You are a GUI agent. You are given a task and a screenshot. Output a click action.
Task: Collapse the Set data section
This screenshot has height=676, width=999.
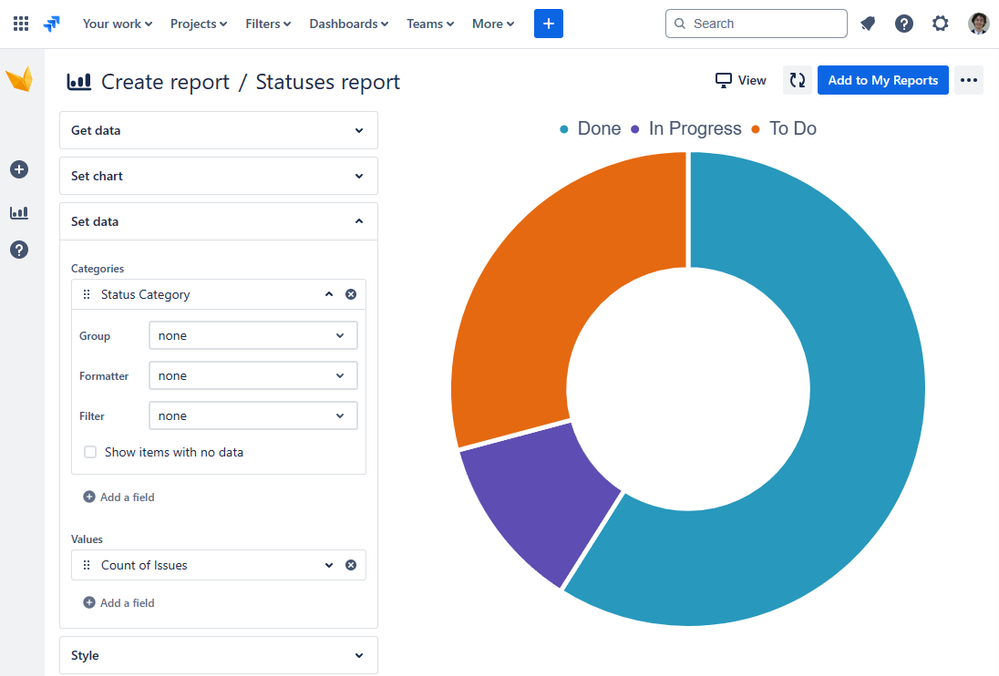[x=219, y=222]
